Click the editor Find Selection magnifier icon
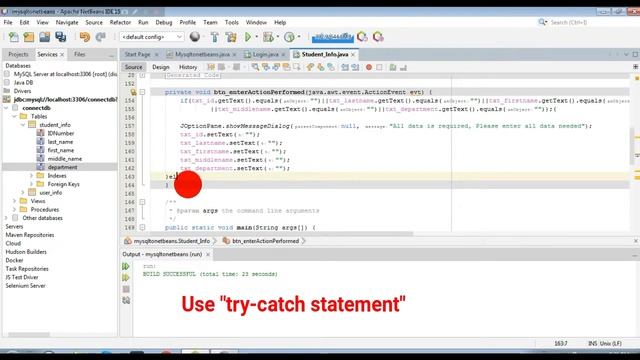The image size is (640, 360). coord(255,67)
